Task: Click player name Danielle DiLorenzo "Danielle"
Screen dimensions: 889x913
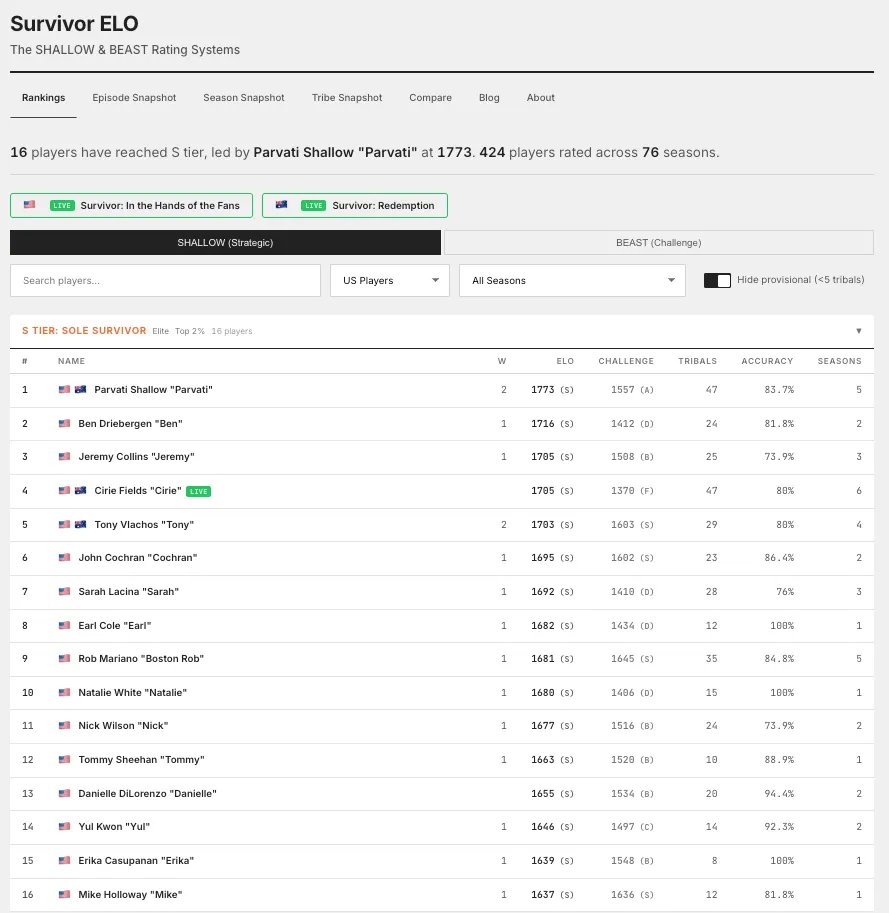Action: point(147,793)
